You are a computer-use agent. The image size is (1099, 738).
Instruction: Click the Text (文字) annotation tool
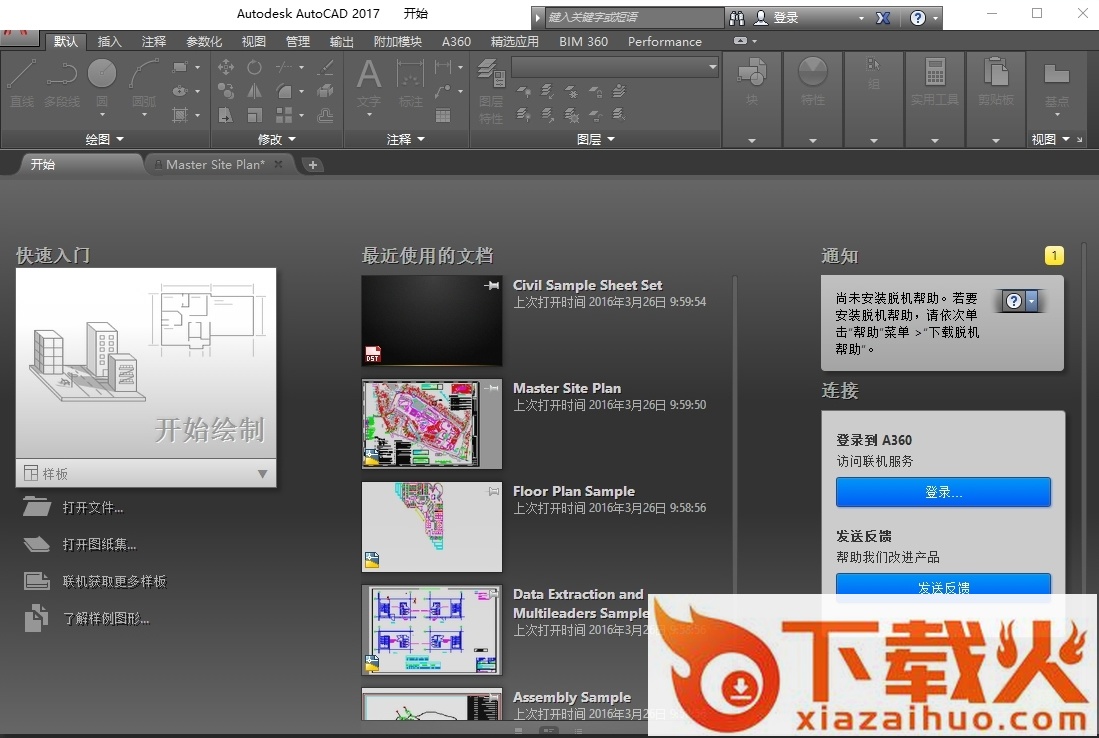point(369,82)
